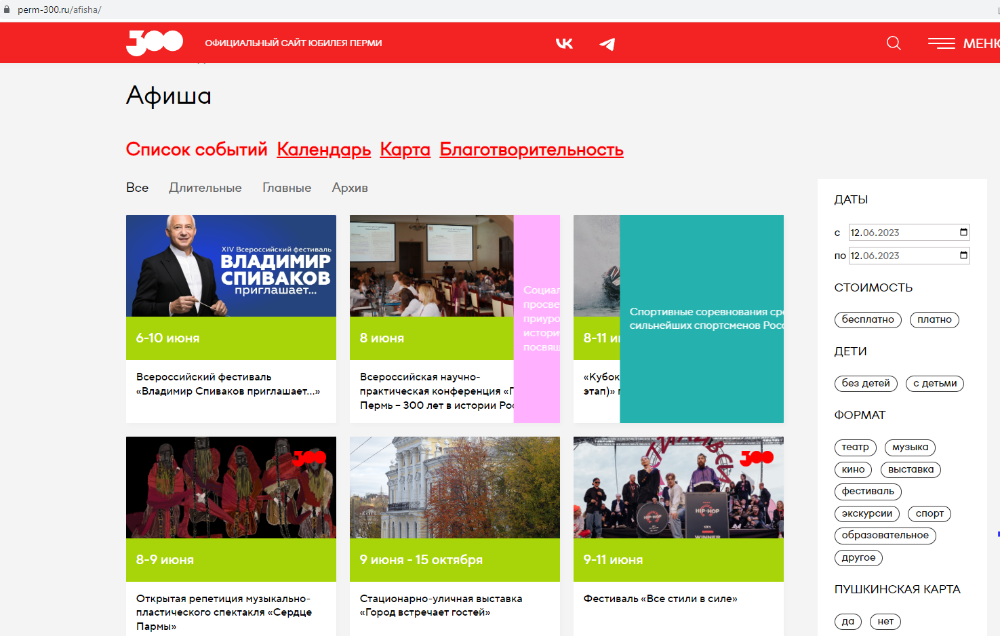Screen dimensions: 1000x636
Task: Toggle the бесплатно cost filter
Action: click(x=868, y=320)
